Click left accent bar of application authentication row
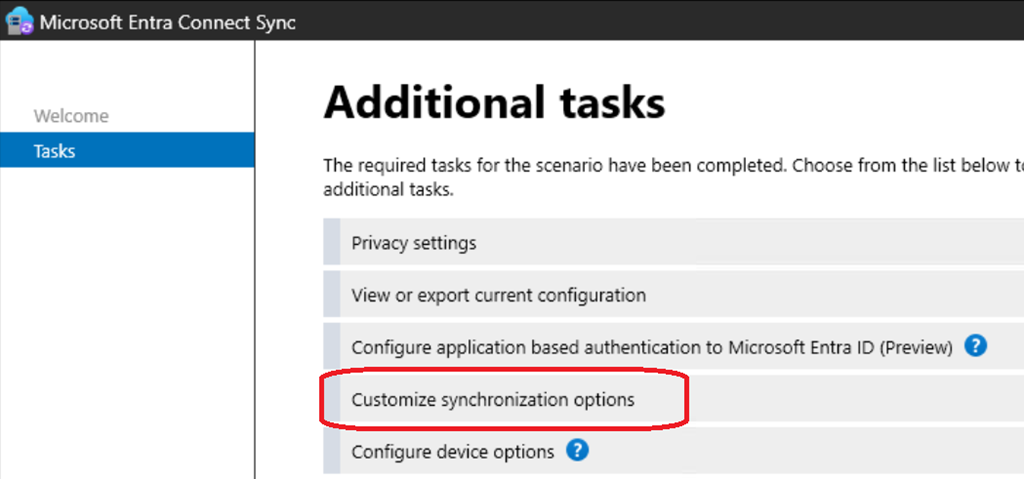Image resolution: width=1024 pixels, height=479 pixels. click(x=331, y=347)
